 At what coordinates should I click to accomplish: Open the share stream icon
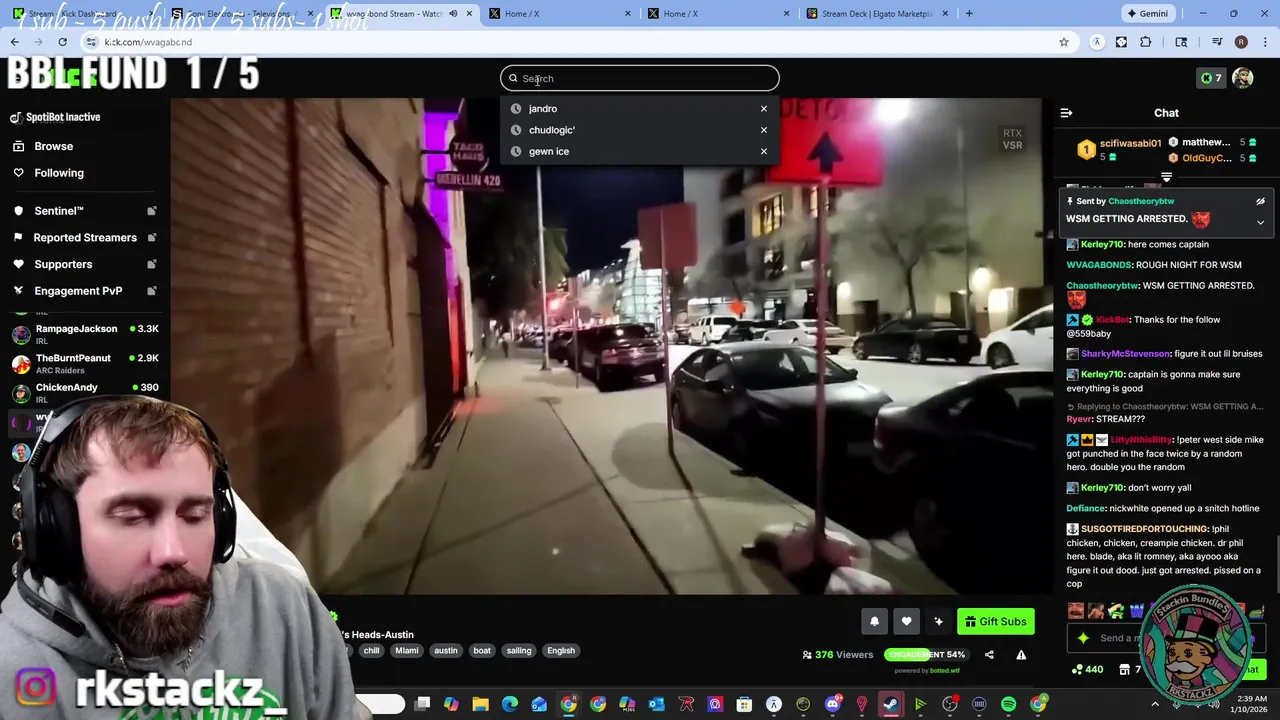[x=989, y=655]
